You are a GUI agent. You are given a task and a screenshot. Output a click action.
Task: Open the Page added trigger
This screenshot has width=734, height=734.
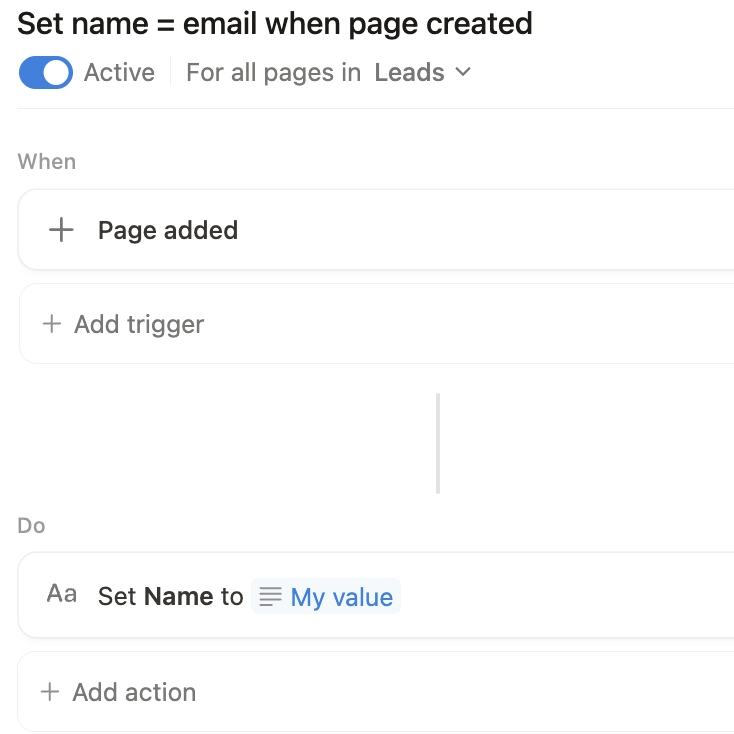(x=168, y=230)
